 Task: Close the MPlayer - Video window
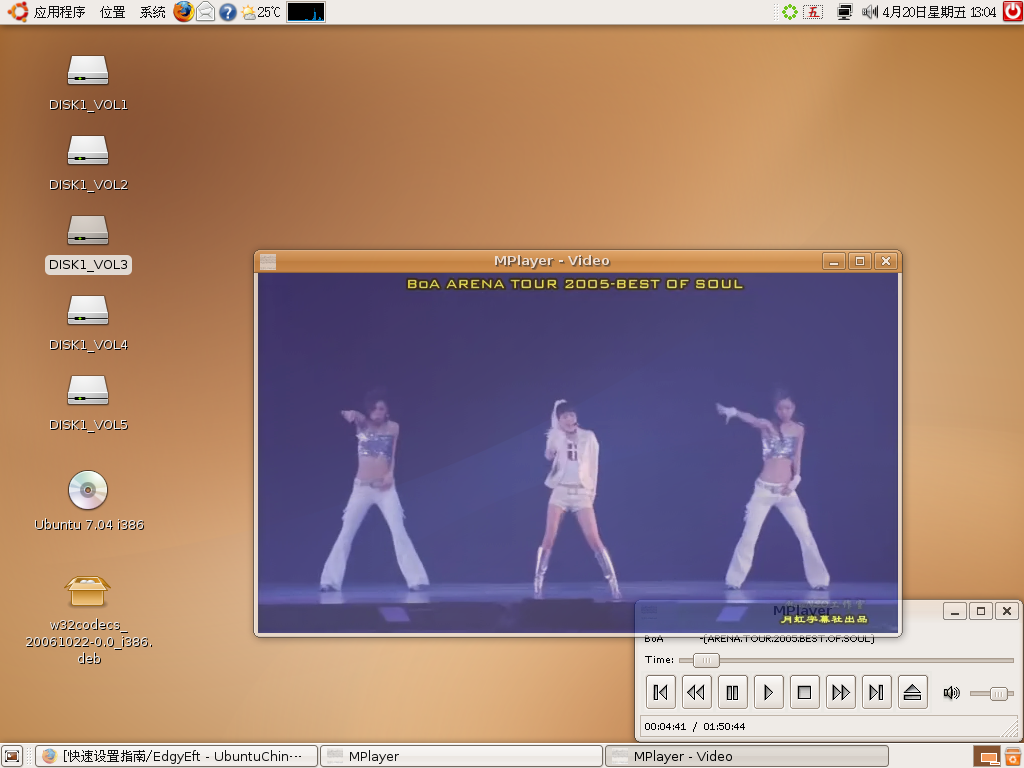pyautogui.click(x=886, y=261)
